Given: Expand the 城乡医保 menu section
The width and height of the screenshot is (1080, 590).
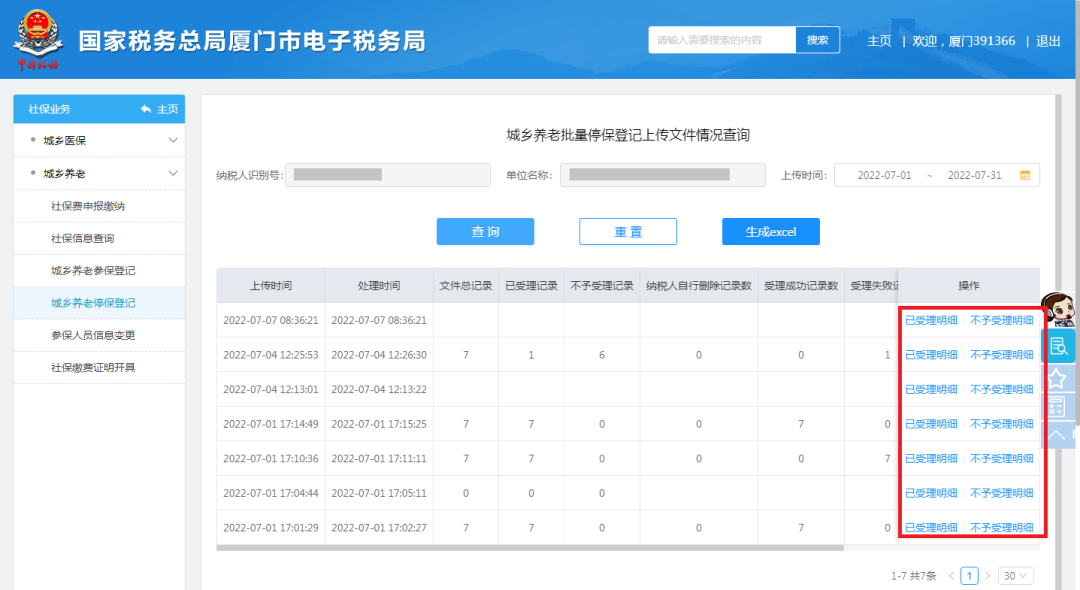Looking at the screenshot, I should click(x=173, y=140).
